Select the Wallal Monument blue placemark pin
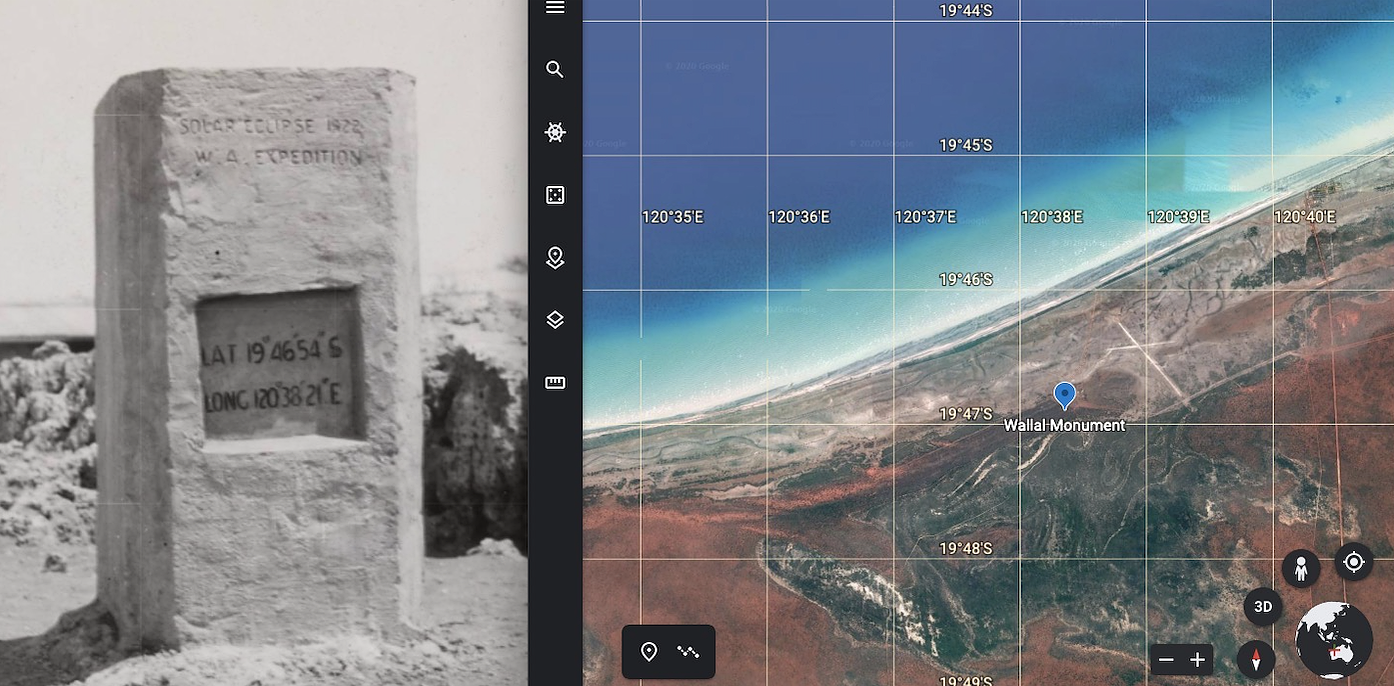 click(x=1065, y=396)
